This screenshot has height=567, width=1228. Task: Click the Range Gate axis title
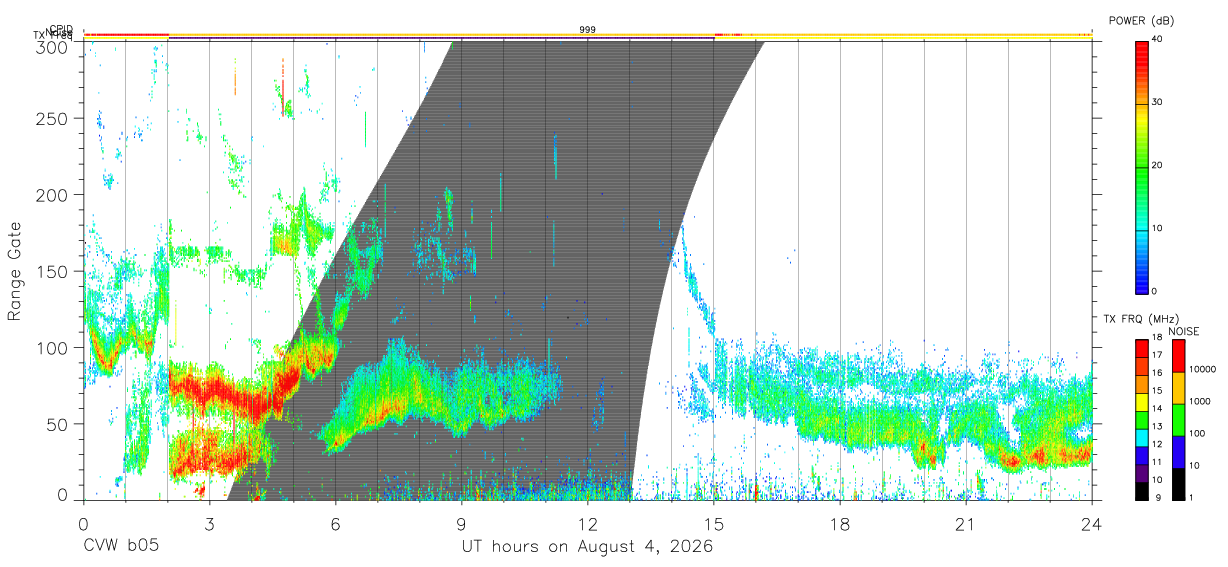tap(15, 272)
